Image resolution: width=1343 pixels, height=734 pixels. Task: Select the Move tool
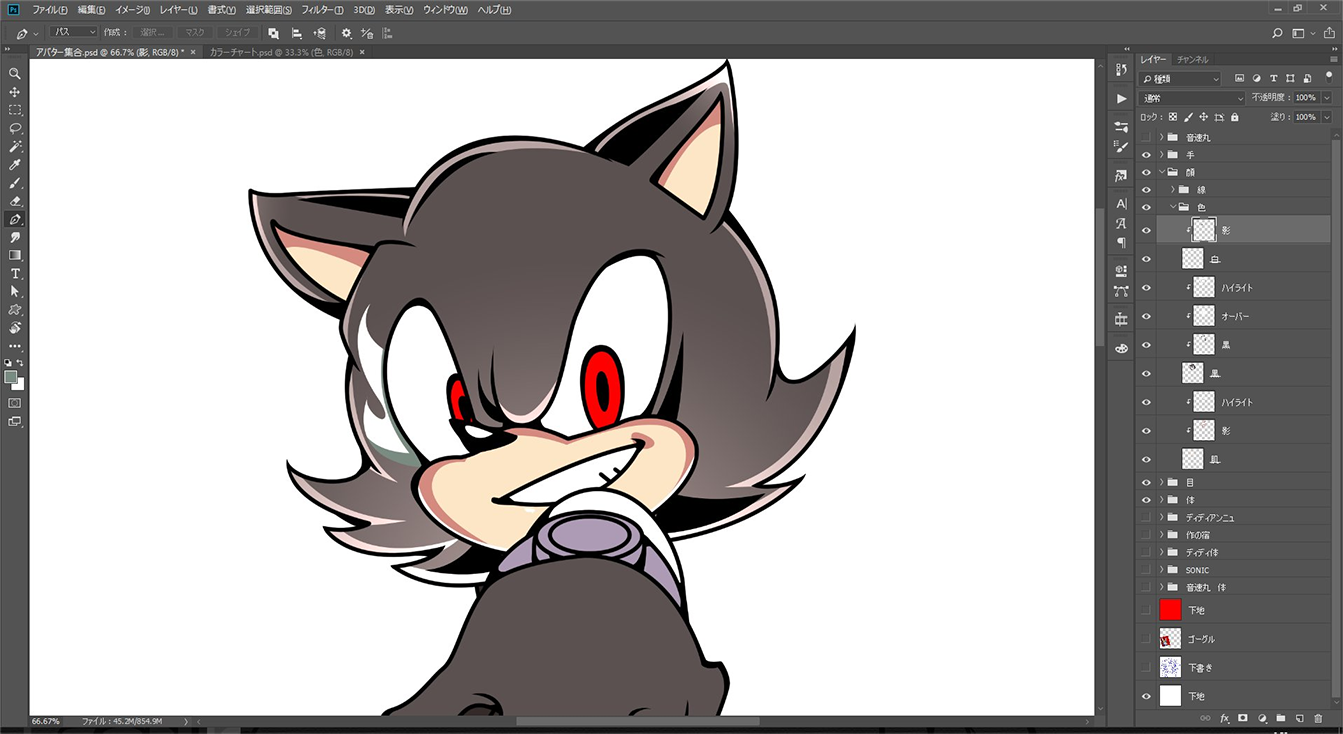[x=15, y=92]
